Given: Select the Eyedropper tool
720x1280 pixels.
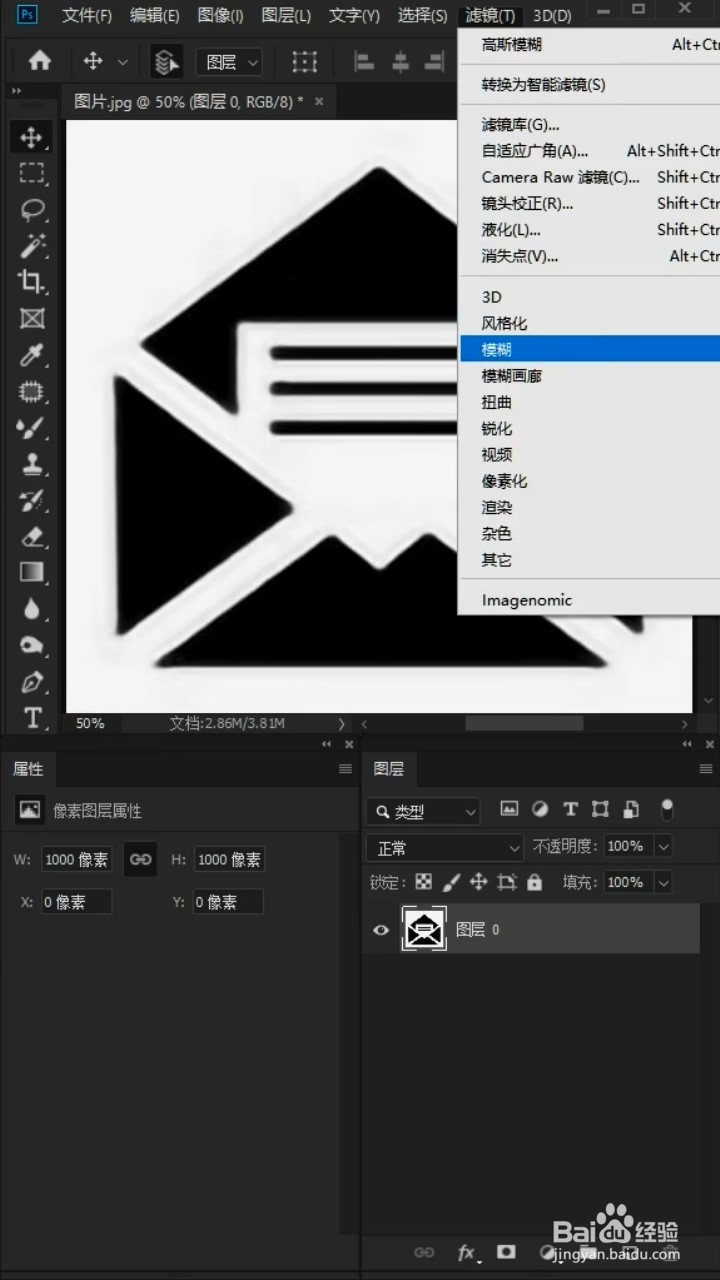Looking at the screenshot, I should [x=32, y=356].
